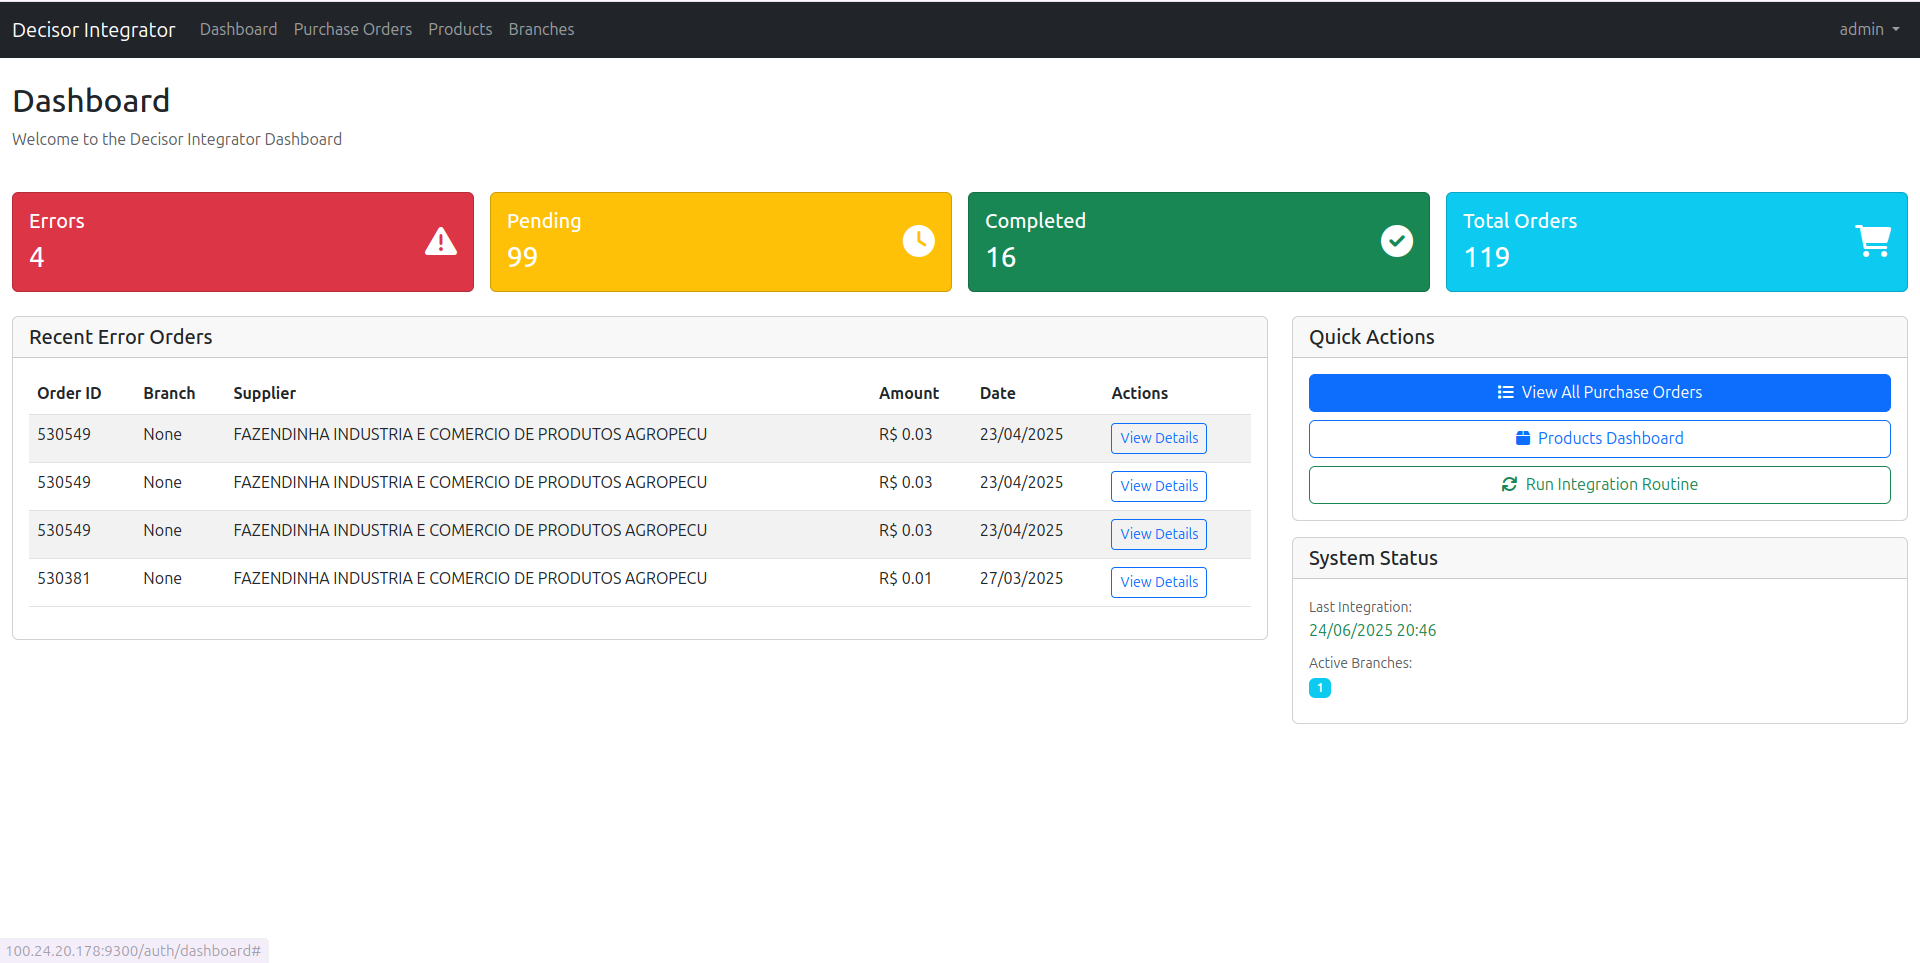Click the Active Branches count badge
This screenshot has width=1920, height=963.
(x=1319, y=688)
